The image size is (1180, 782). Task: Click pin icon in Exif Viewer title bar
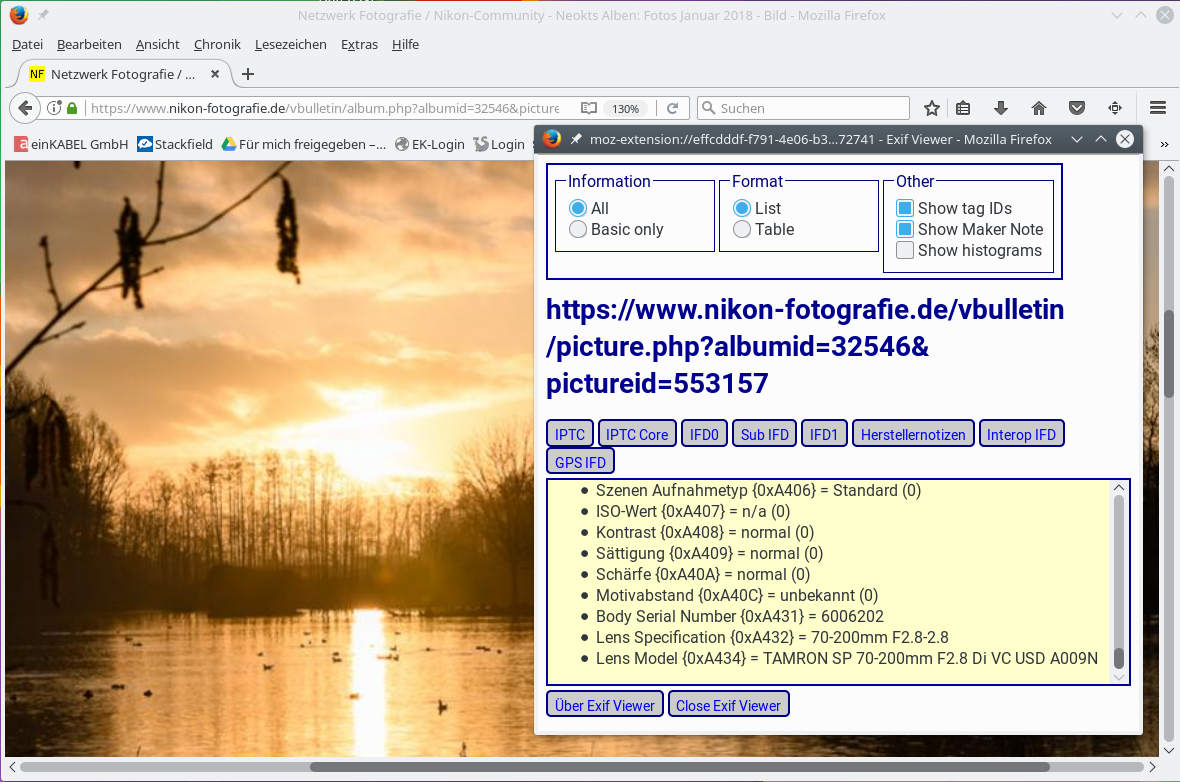point(576,139)
